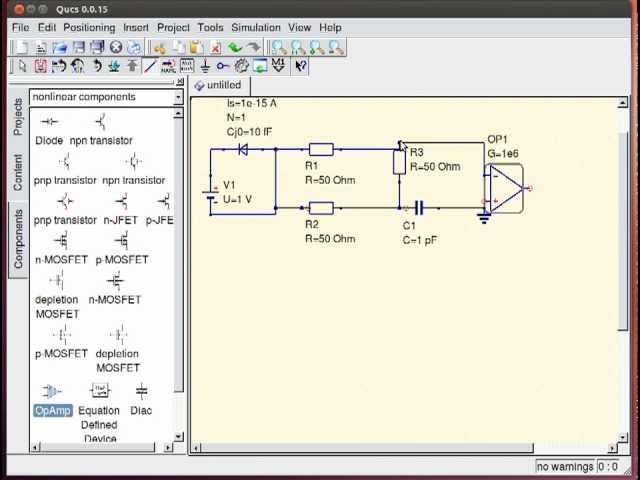Delete with the red X page icon
Viewport: 640px width, 480px height.
[216, 48]
